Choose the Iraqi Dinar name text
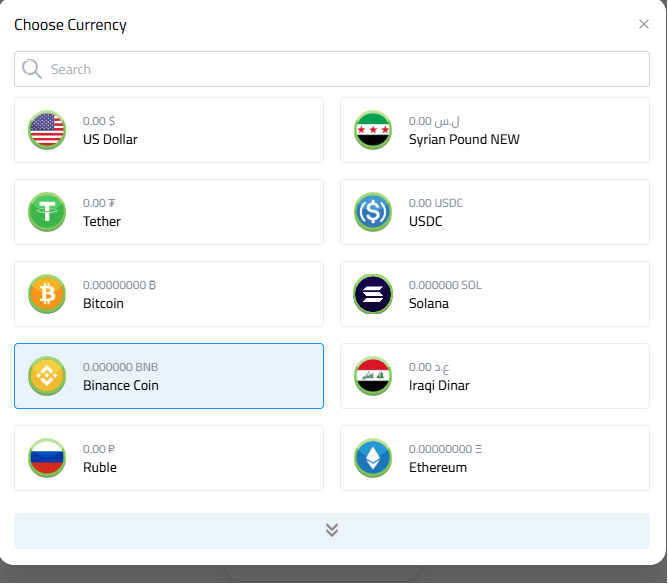This screenshot has height=584, width=668. [x=439, y=385]
